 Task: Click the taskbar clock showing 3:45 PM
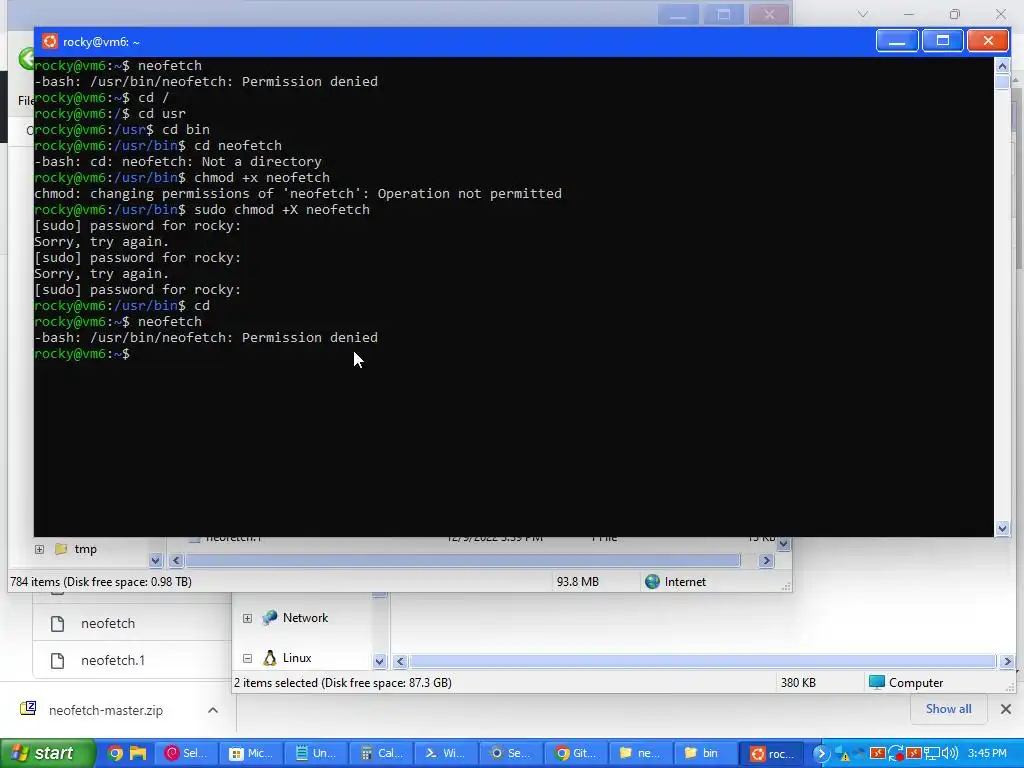coord(987,753)
